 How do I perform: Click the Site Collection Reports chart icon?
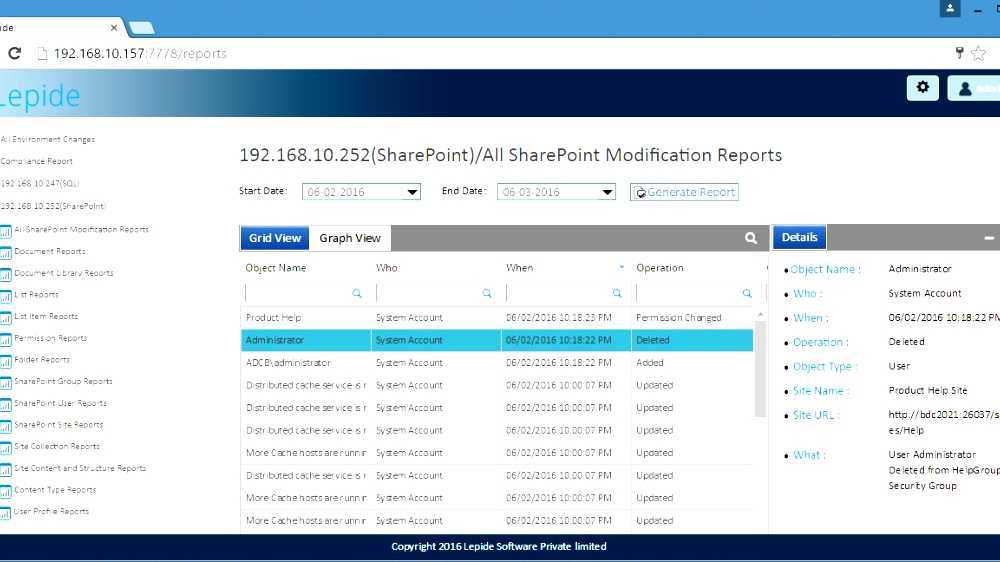coord(6,448)
